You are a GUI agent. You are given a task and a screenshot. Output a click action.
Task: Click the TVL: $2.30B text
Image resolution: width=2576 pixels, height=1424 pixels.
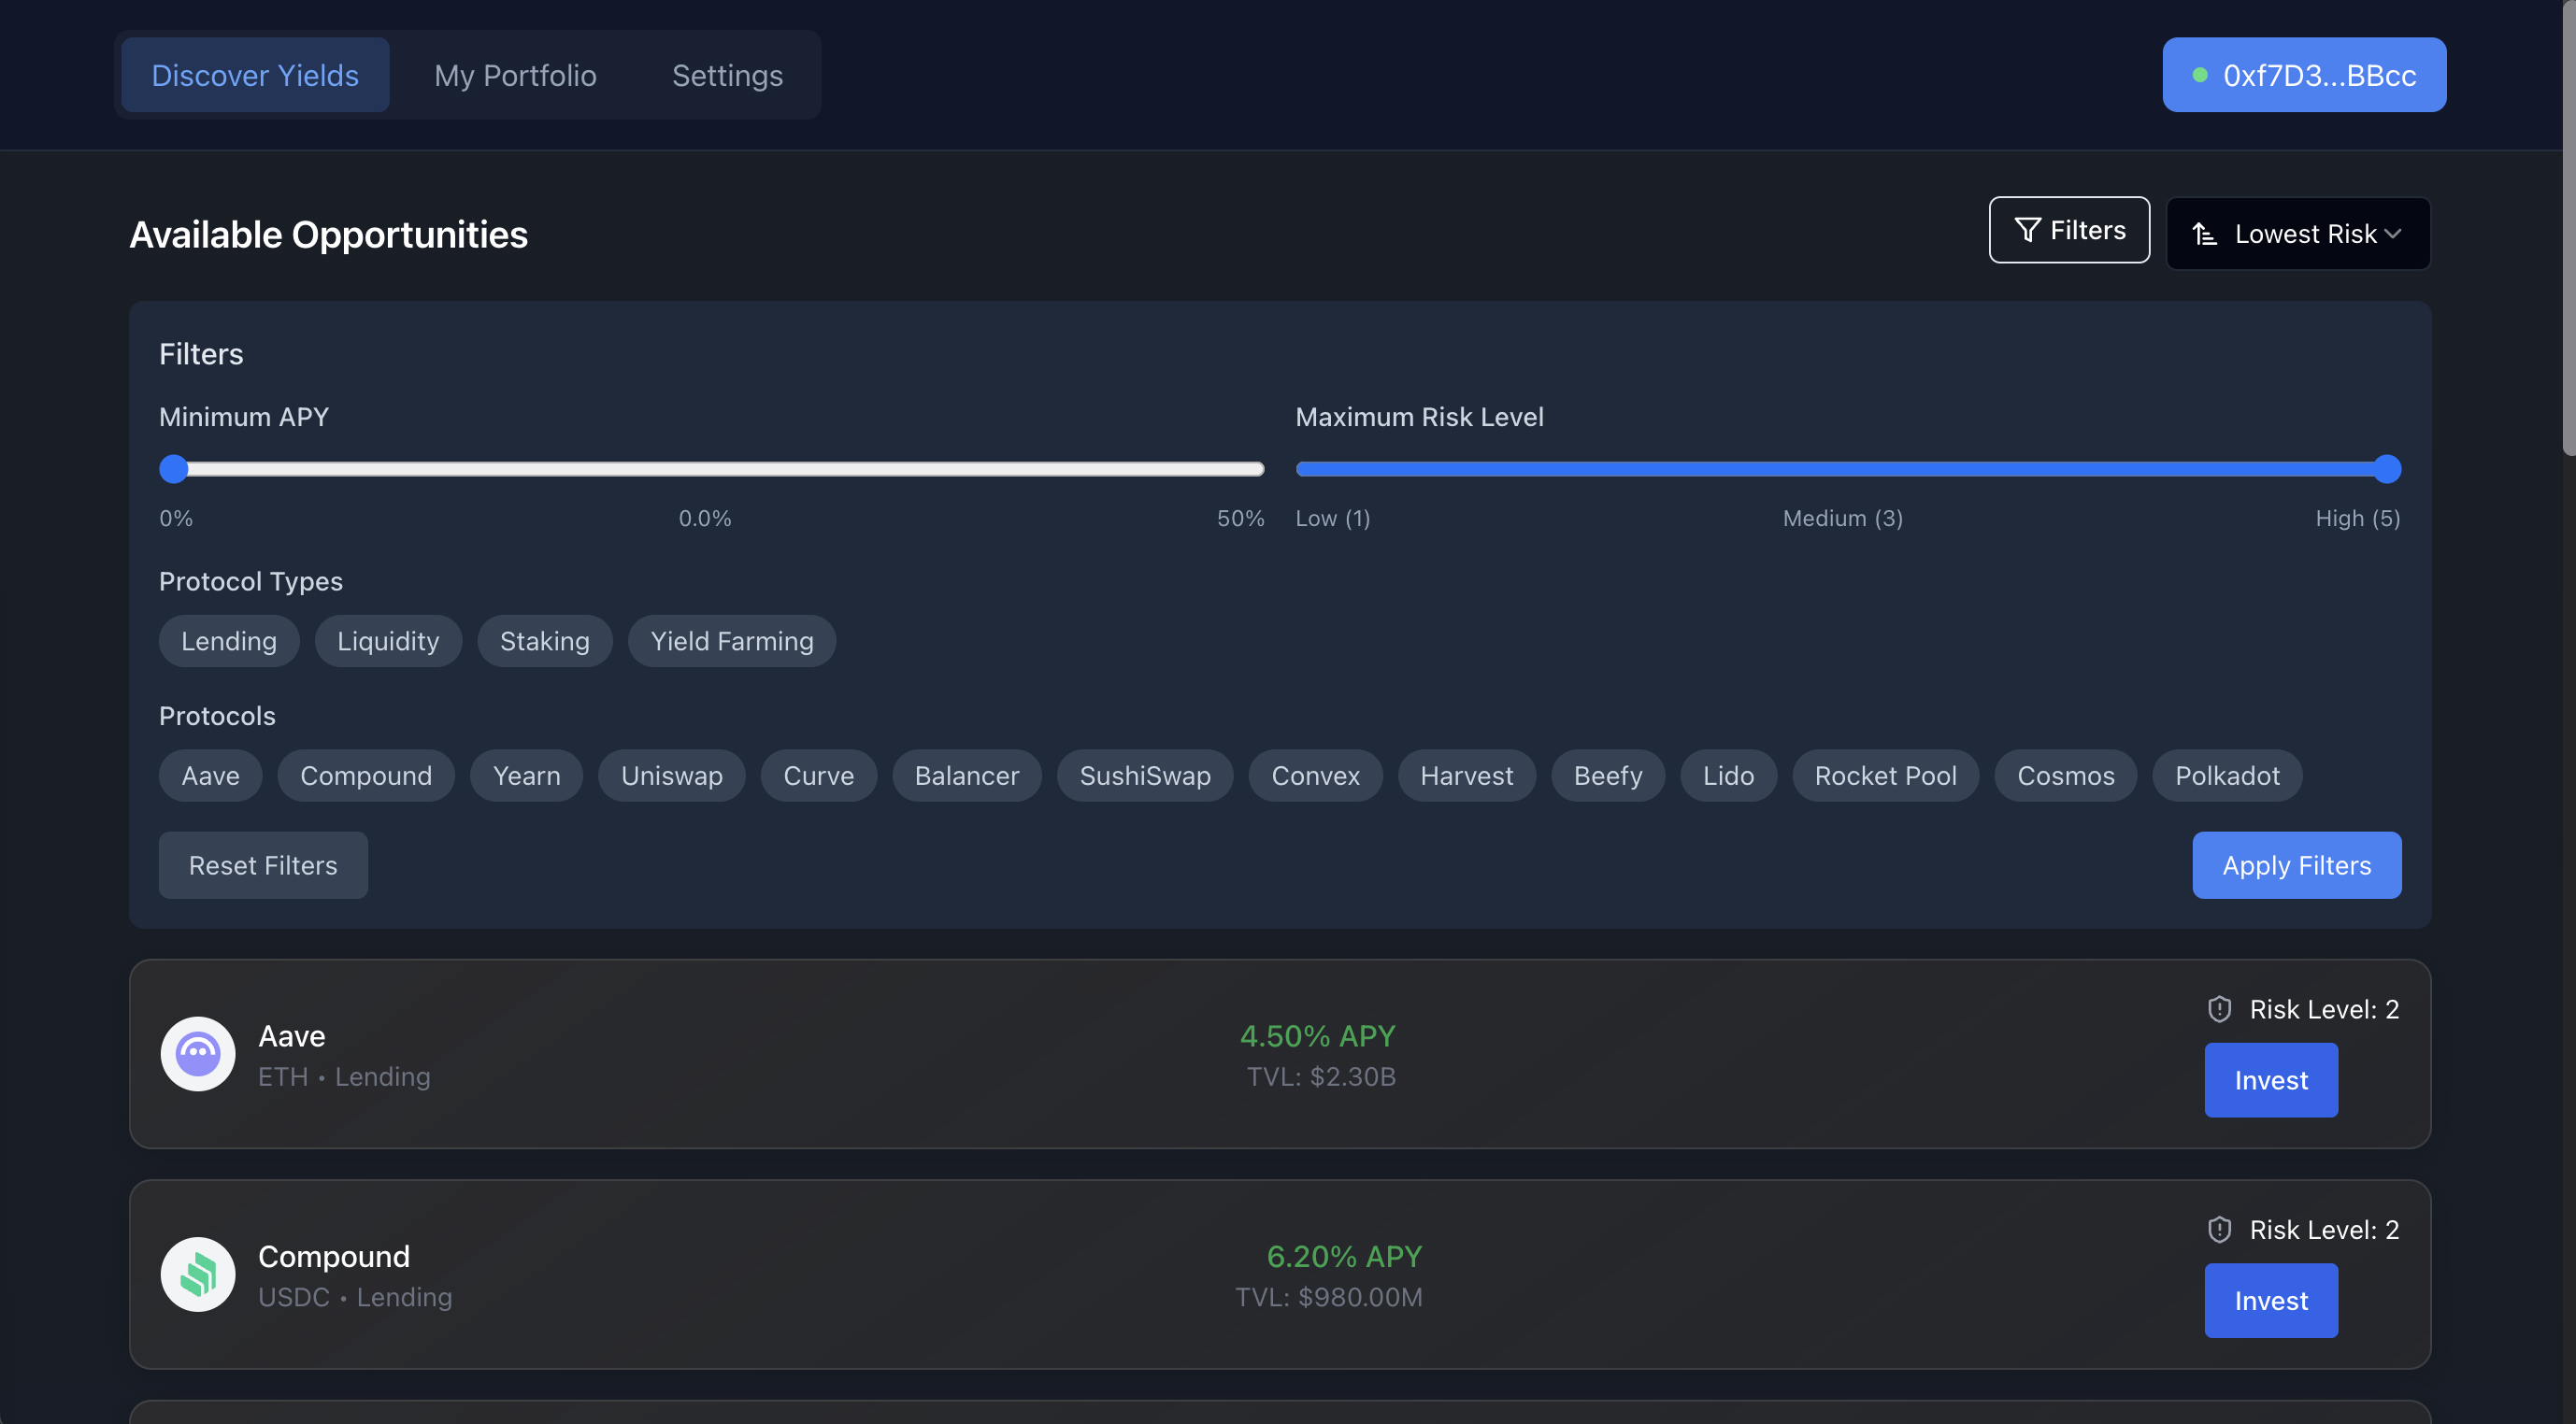click(1321, 1076)
